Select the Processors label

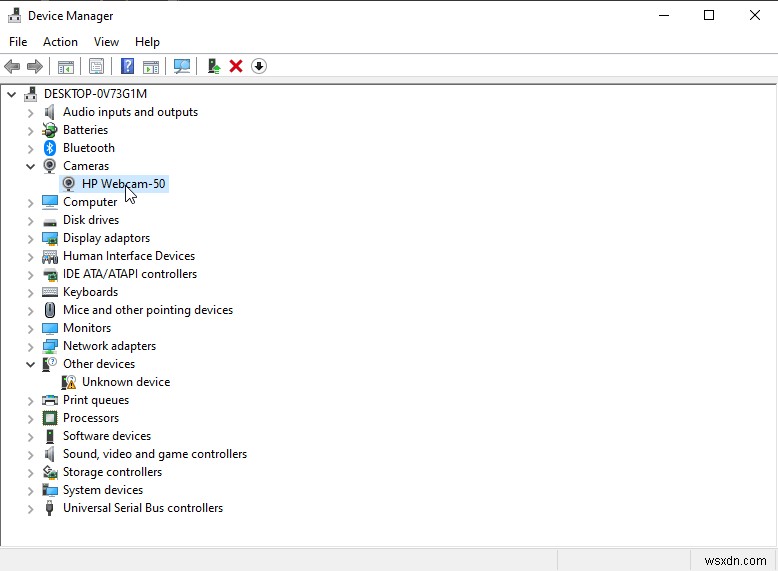click(91, 418)
